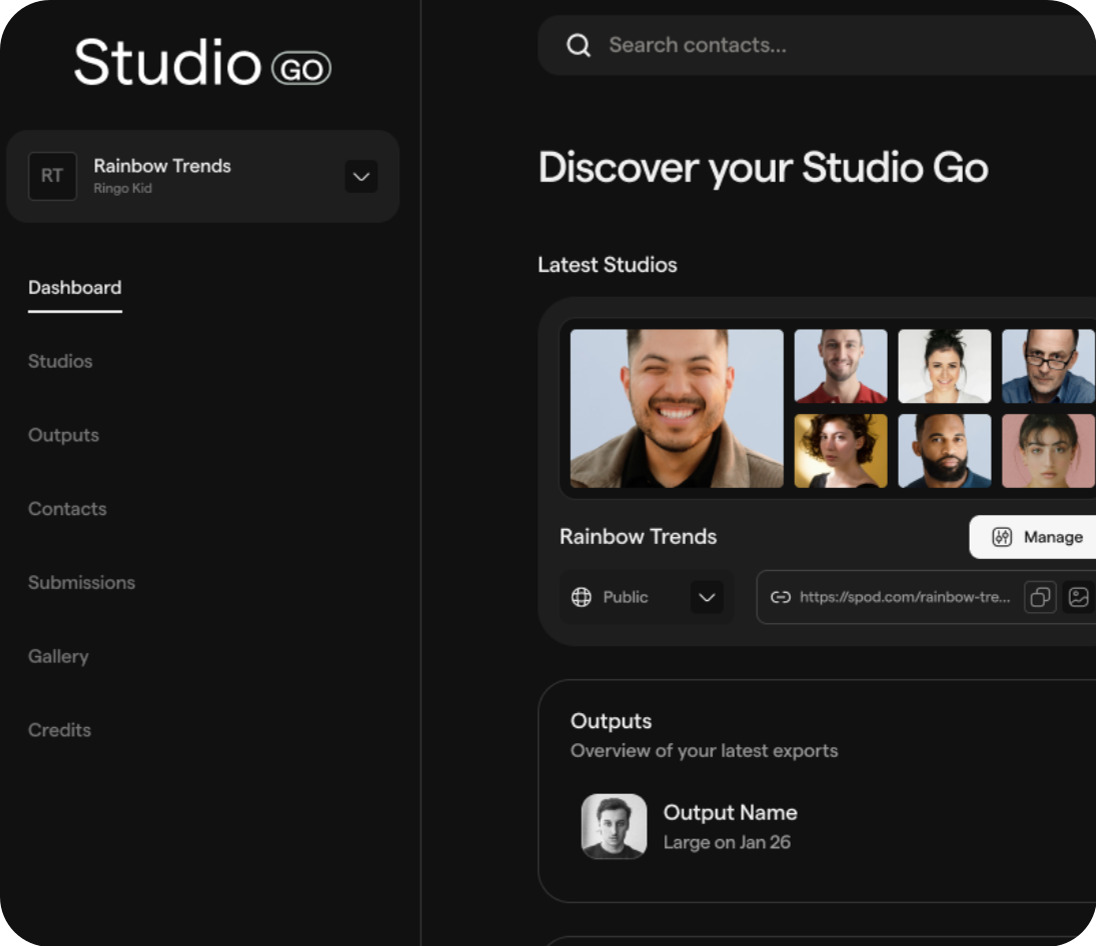
Task: Select the woman on pink background thumbnail
Action: pyautogui.click(x=1048, y=451)
